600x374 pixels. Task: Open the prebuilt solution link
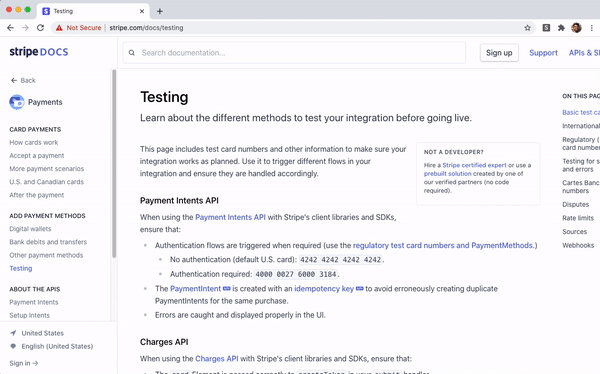(x=447, y=173)
